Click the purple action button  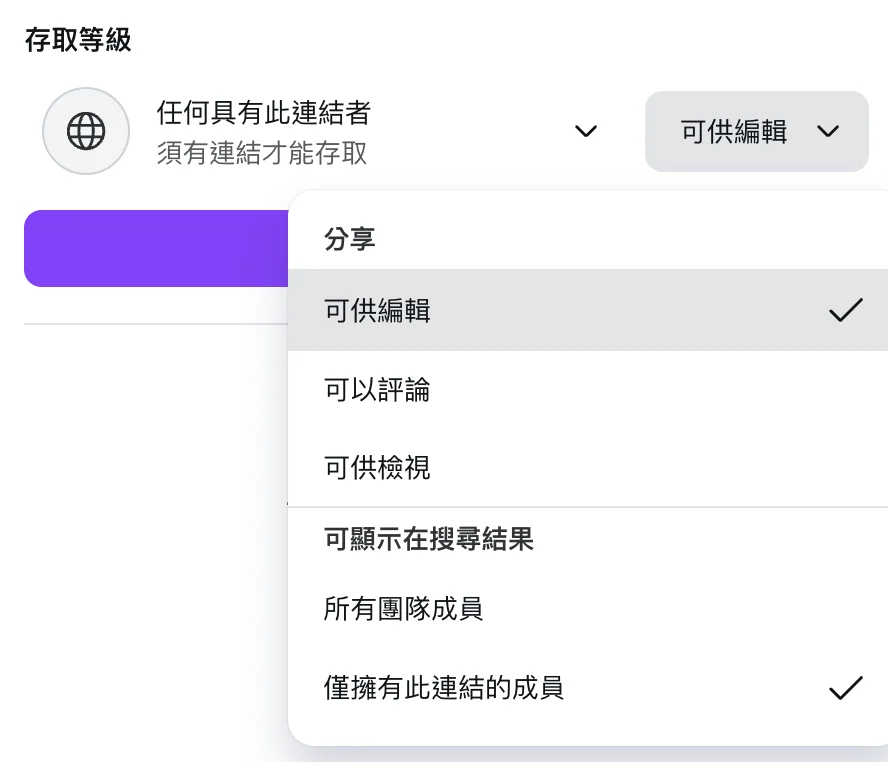(150, 248)
